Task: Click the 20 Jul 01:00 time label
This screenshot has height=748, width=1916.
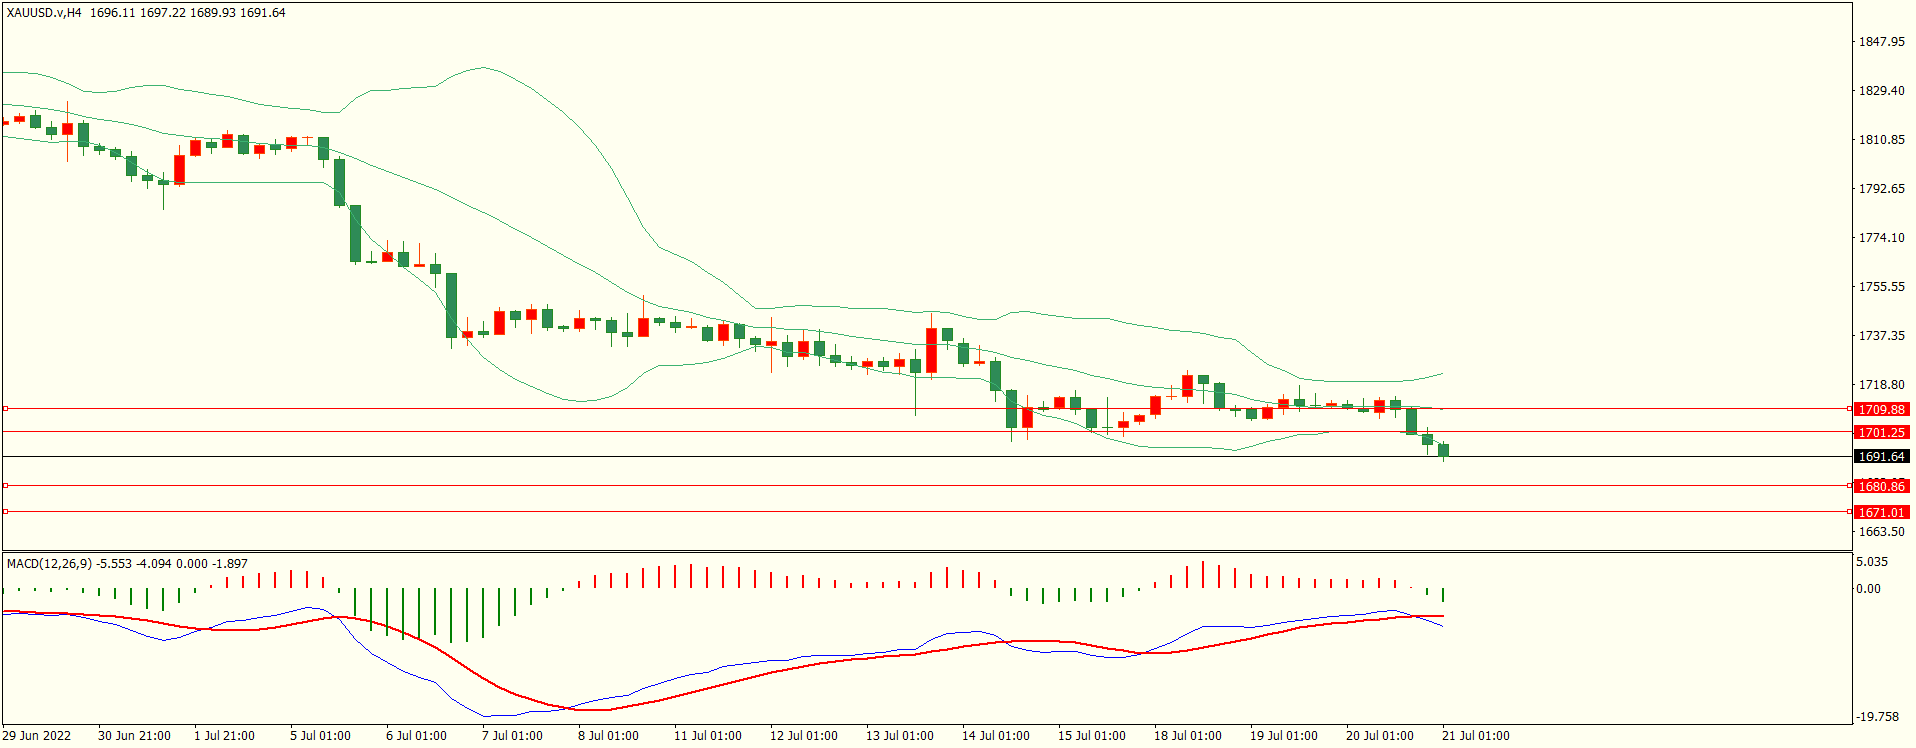Action: pos(1380,736)
